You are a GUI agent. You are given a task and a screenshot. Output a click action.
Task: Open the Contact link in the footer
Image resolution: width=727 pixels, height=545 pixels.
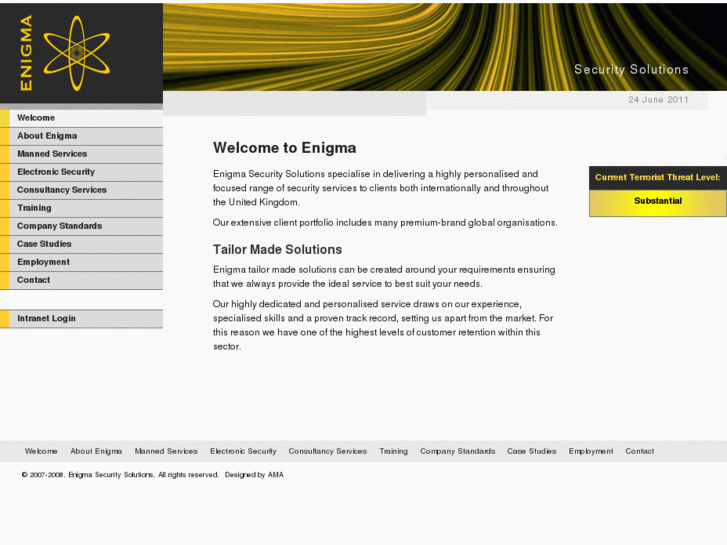639,451
